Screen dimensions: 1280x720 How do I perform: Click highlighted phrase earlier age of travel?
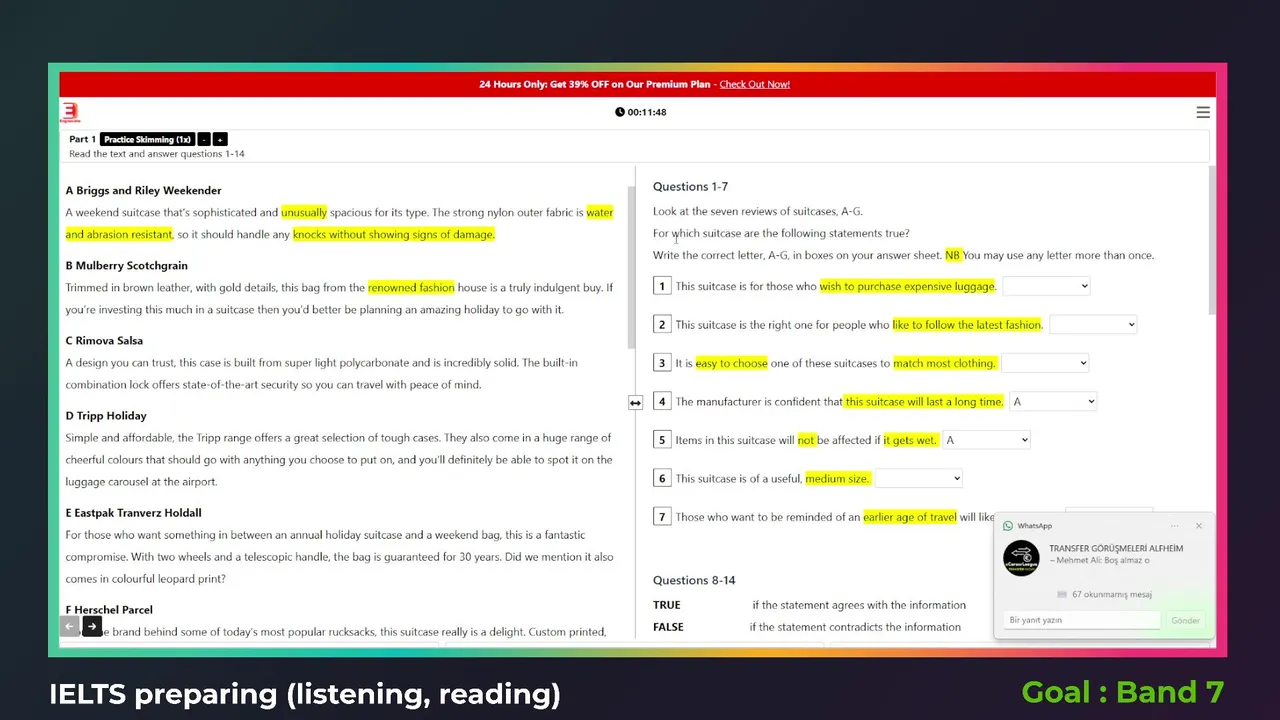point(910,517)
